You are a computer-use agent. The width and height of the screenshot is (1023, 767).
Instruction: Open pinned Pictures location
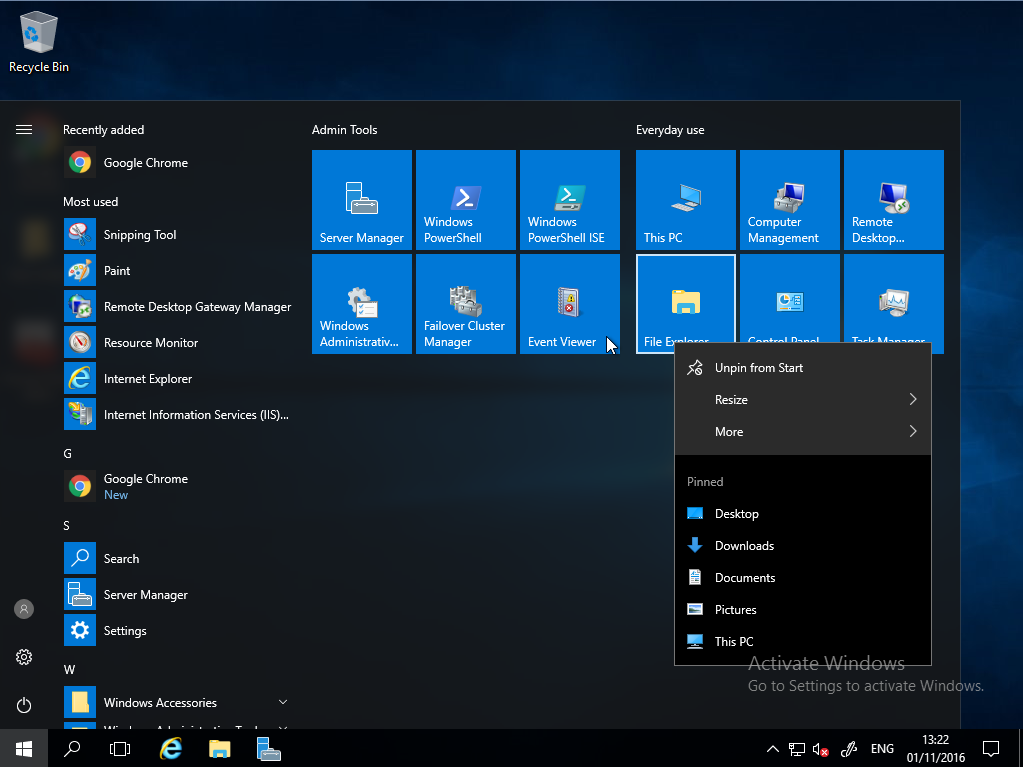point(802,610)
